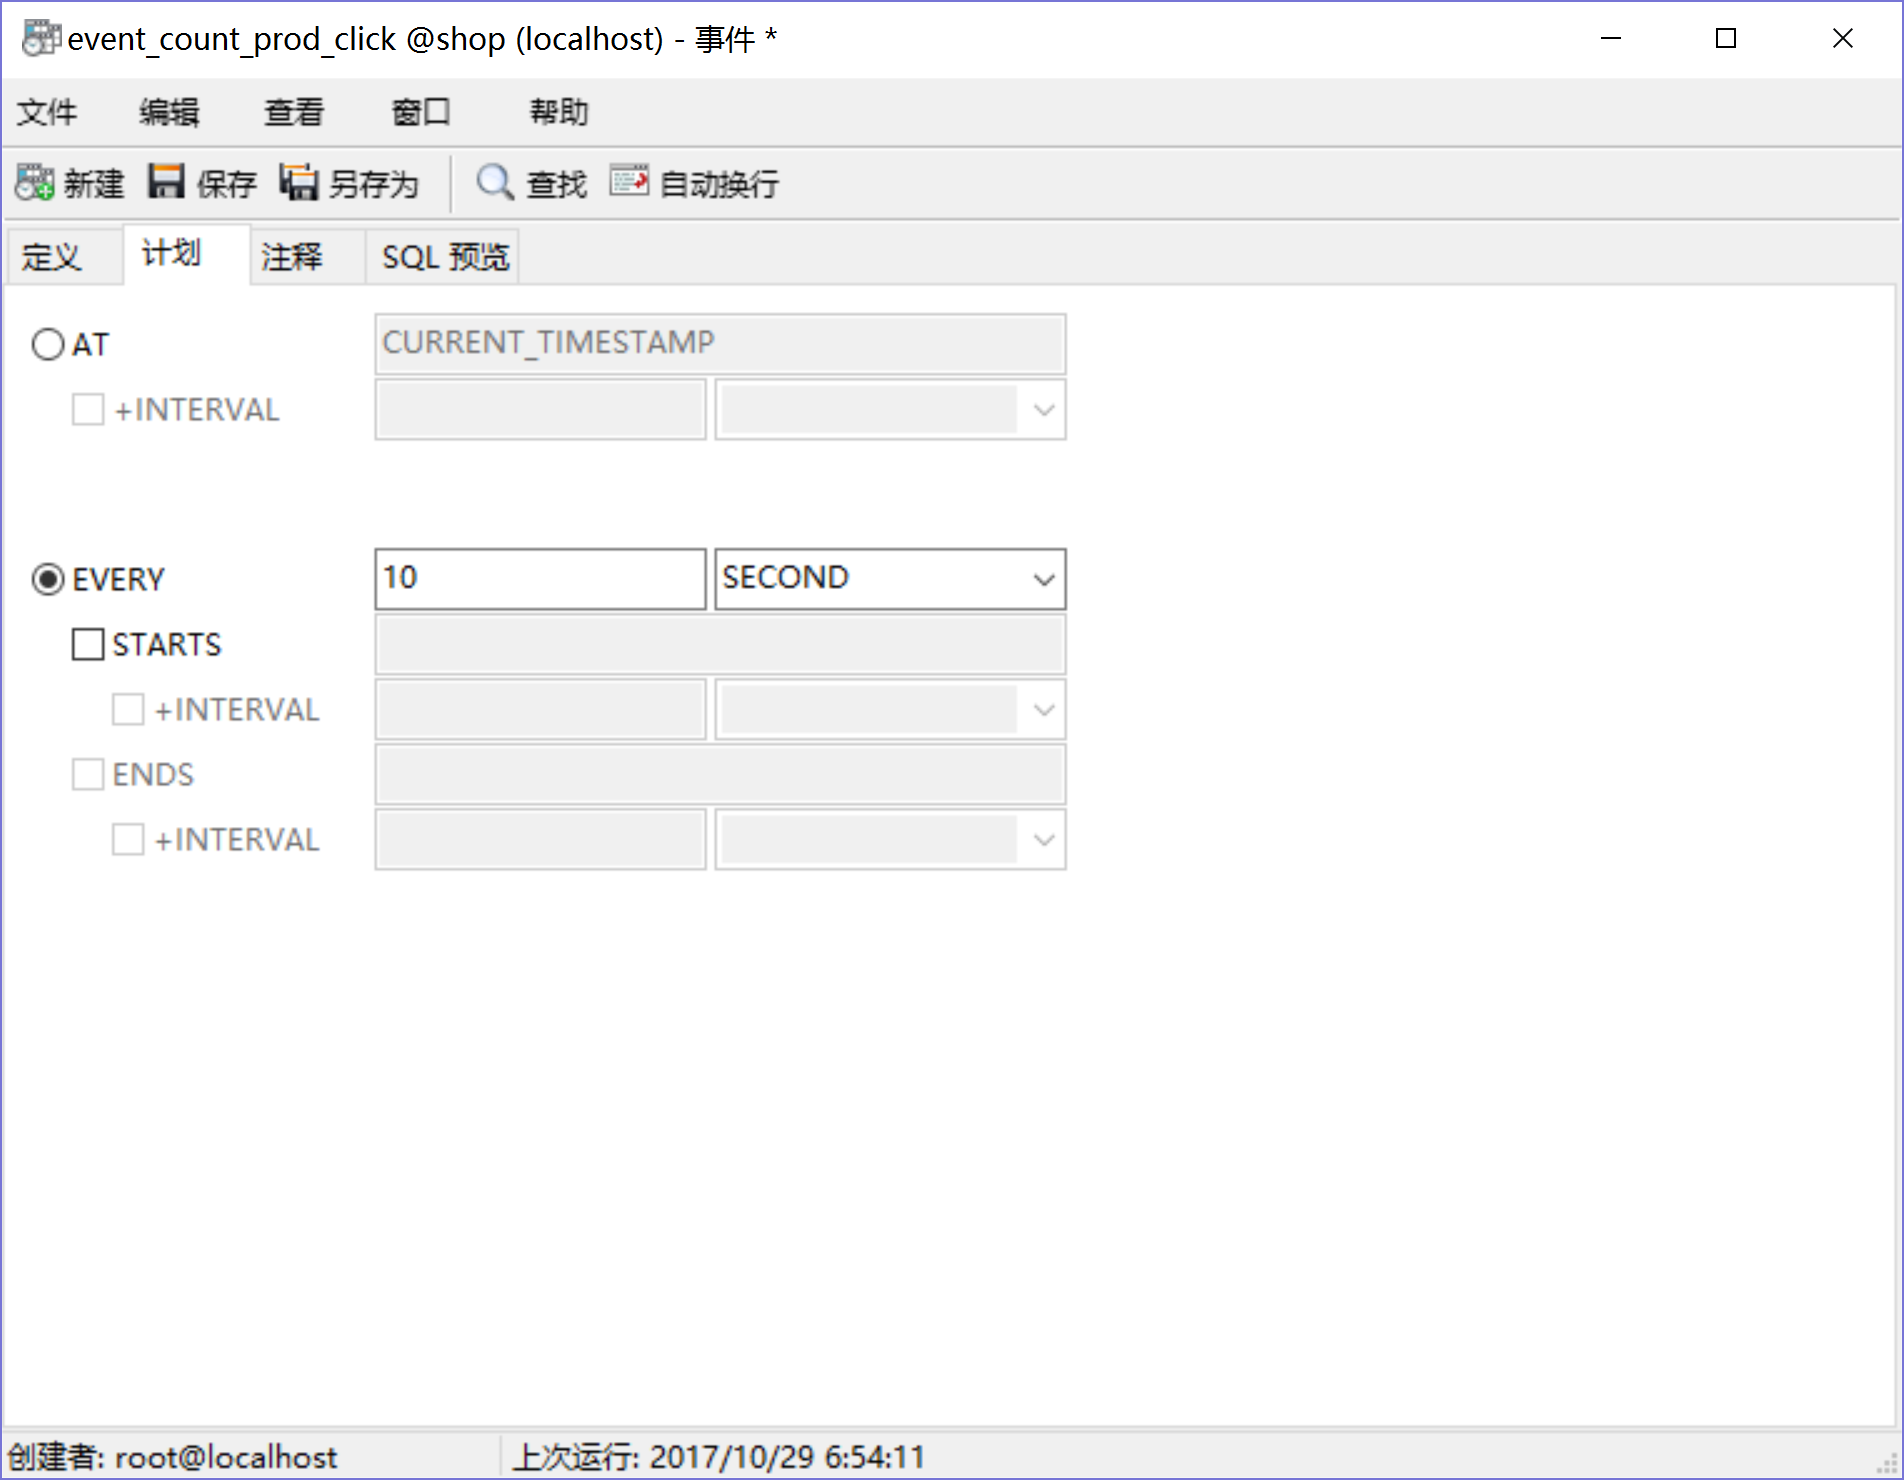Click the 保存 toolbar label
The height and width of the screenshot is (1480, 1904).
point(226,184)
